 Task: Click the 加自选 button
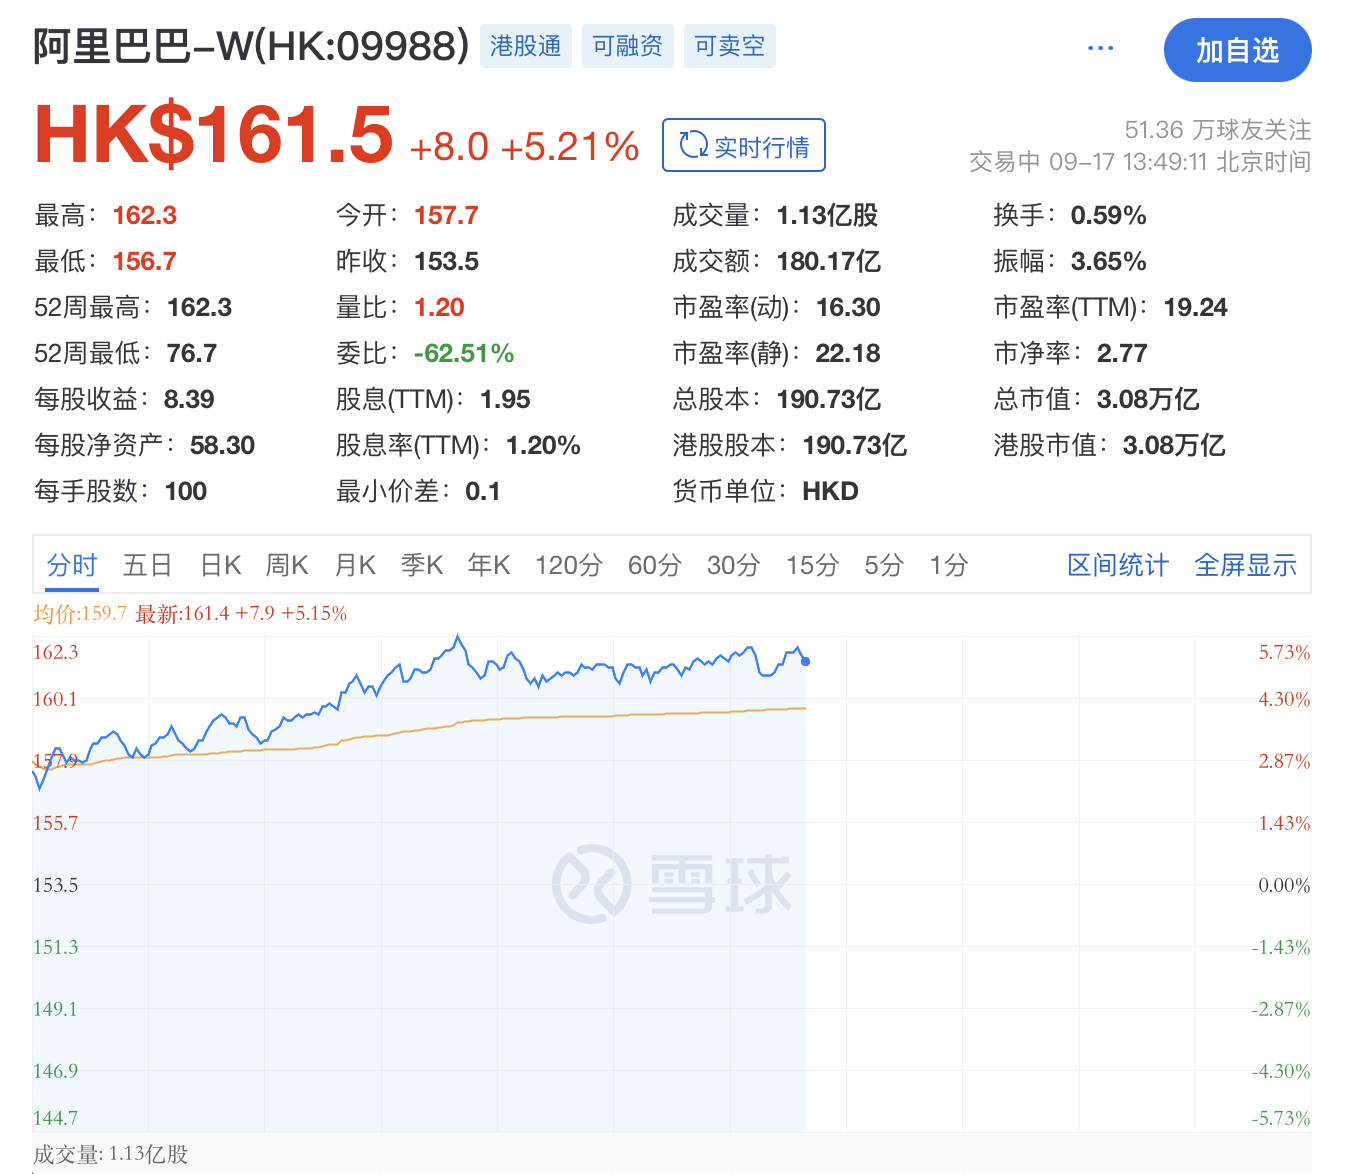tap(1237, 50)
